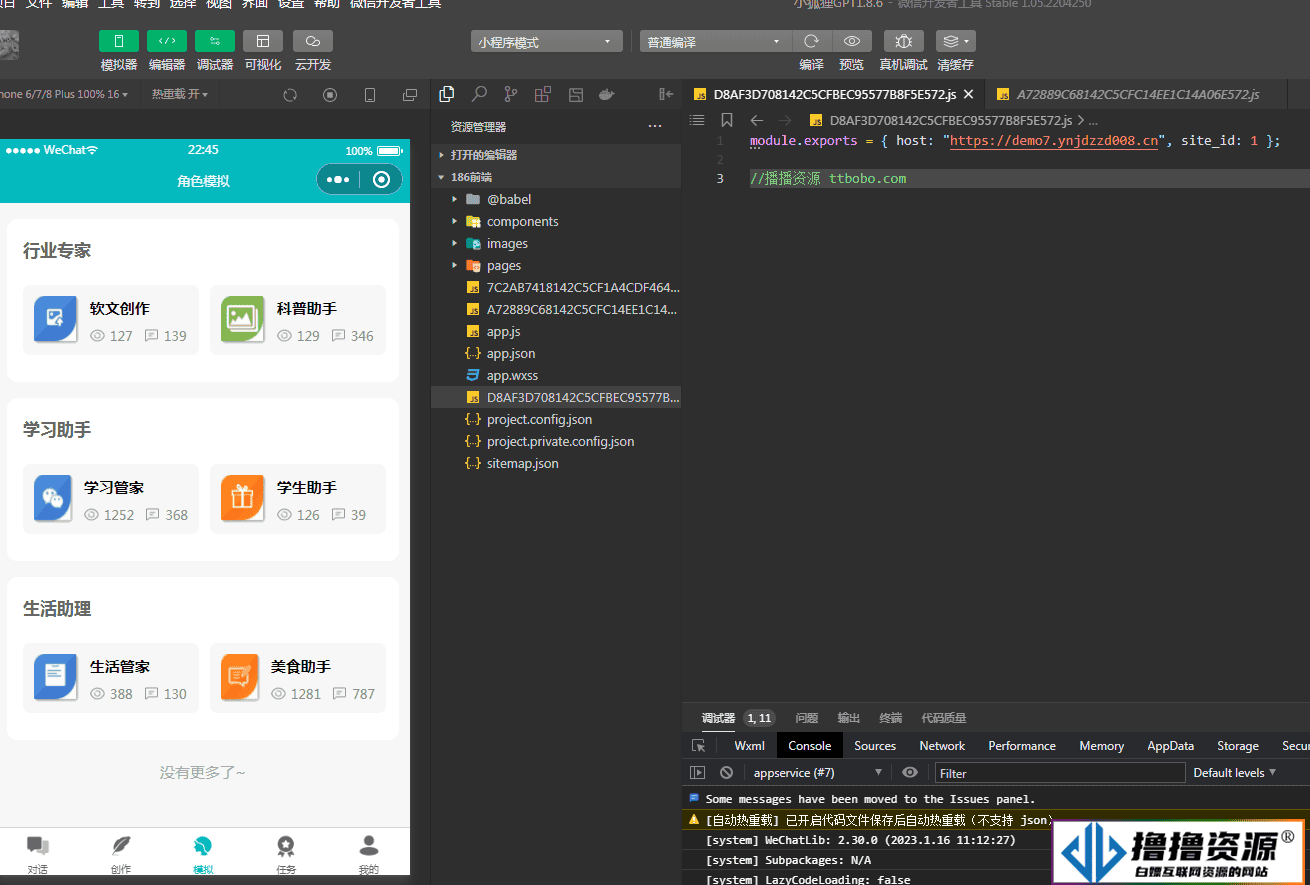This screenshot has height=885, width=1310.
Task: Click the editor bookmark icon
Action: [727, 120]
